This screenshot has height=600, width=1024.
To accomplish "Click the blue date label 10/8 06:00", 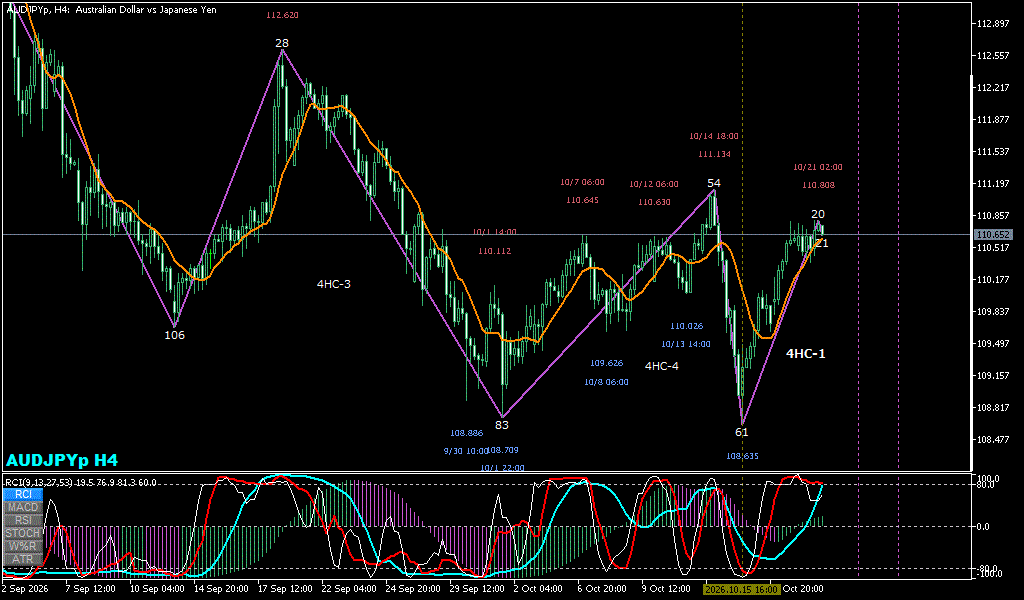I will (x=606, y=382).
